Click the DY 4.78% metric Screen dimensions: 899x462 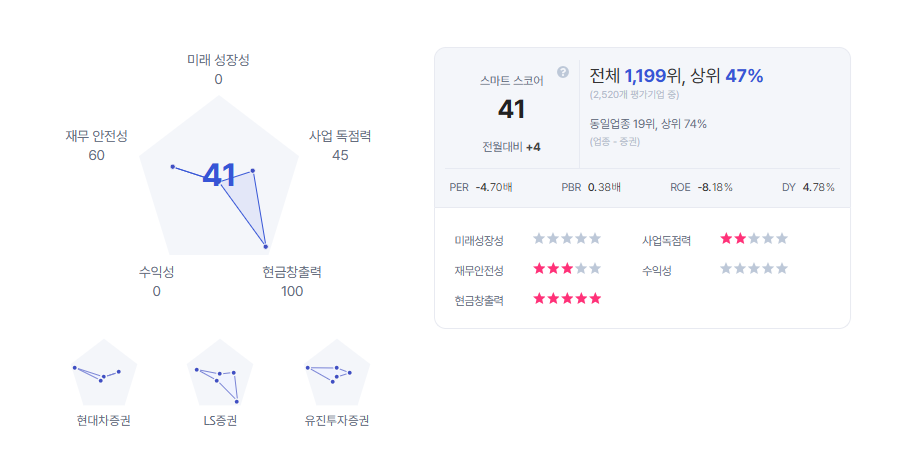coord(808,187)
